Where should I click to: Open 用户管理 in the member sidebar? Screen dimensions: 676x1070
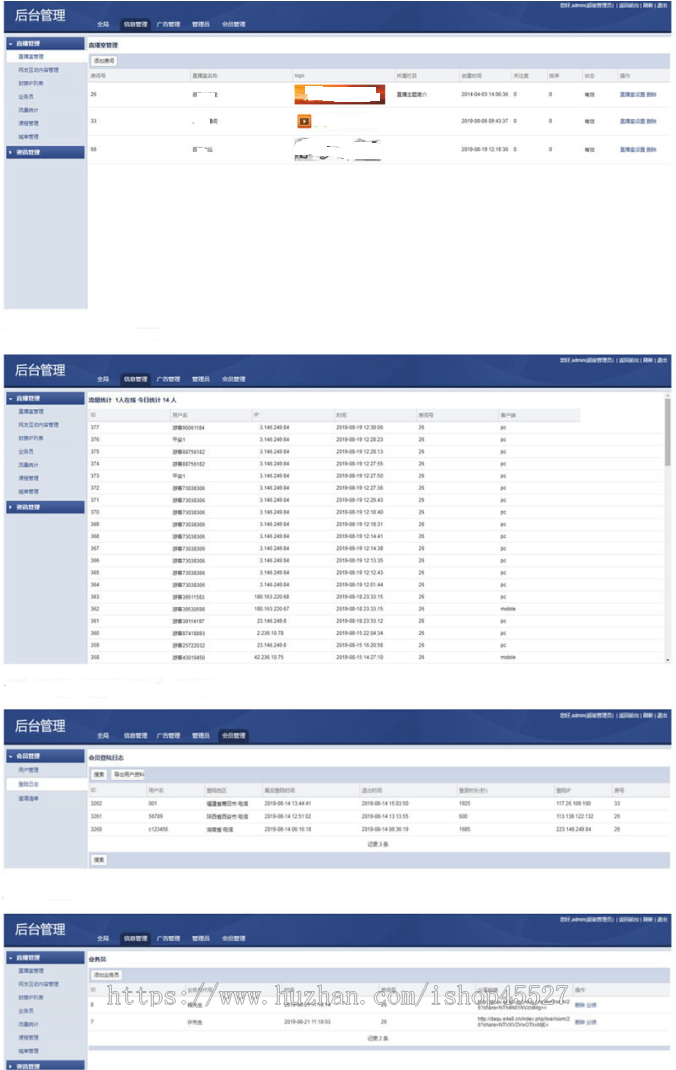click(x=29, y=770)
